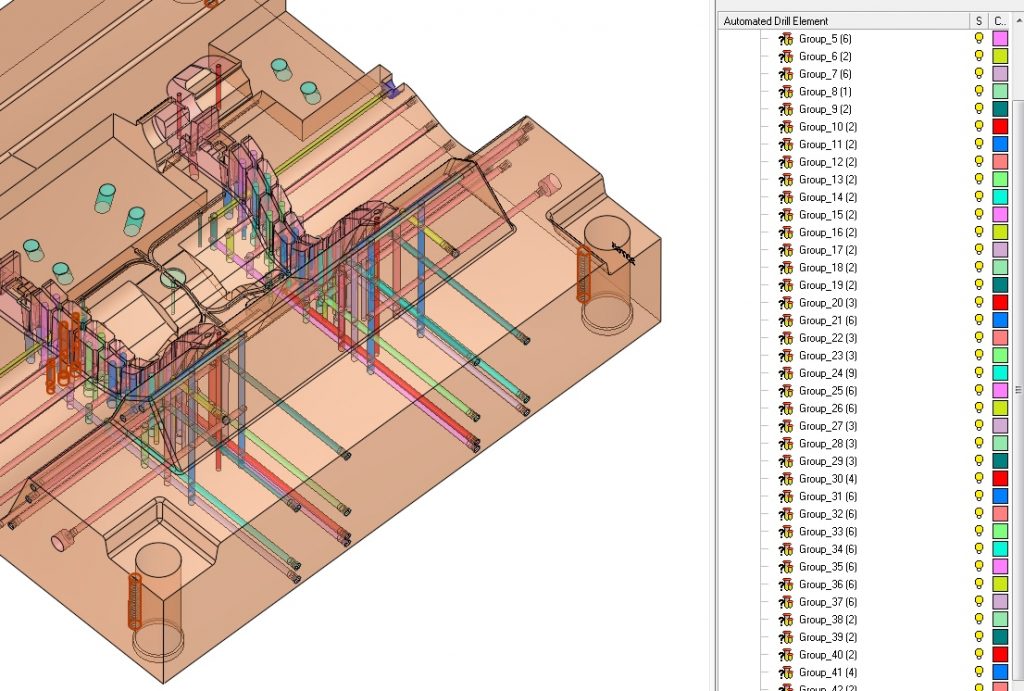Open the red color swatch for Group_10
This screenshot has width=1024, height=691.
1000,127
